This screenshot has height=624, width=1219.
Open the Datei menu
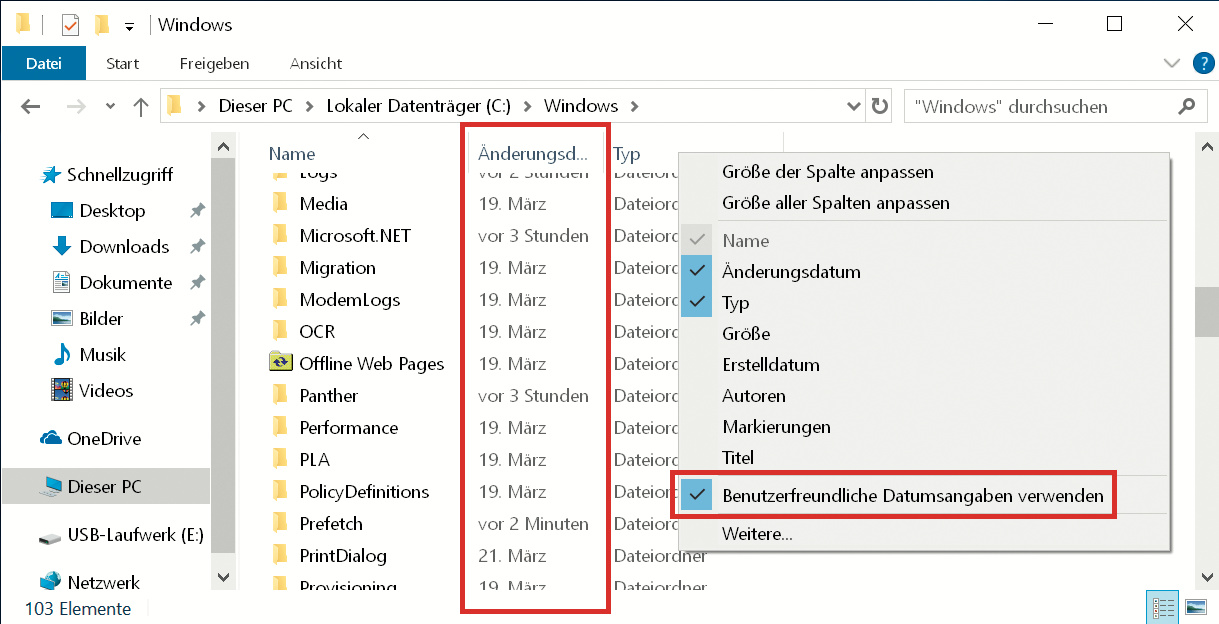pos(44,63)
